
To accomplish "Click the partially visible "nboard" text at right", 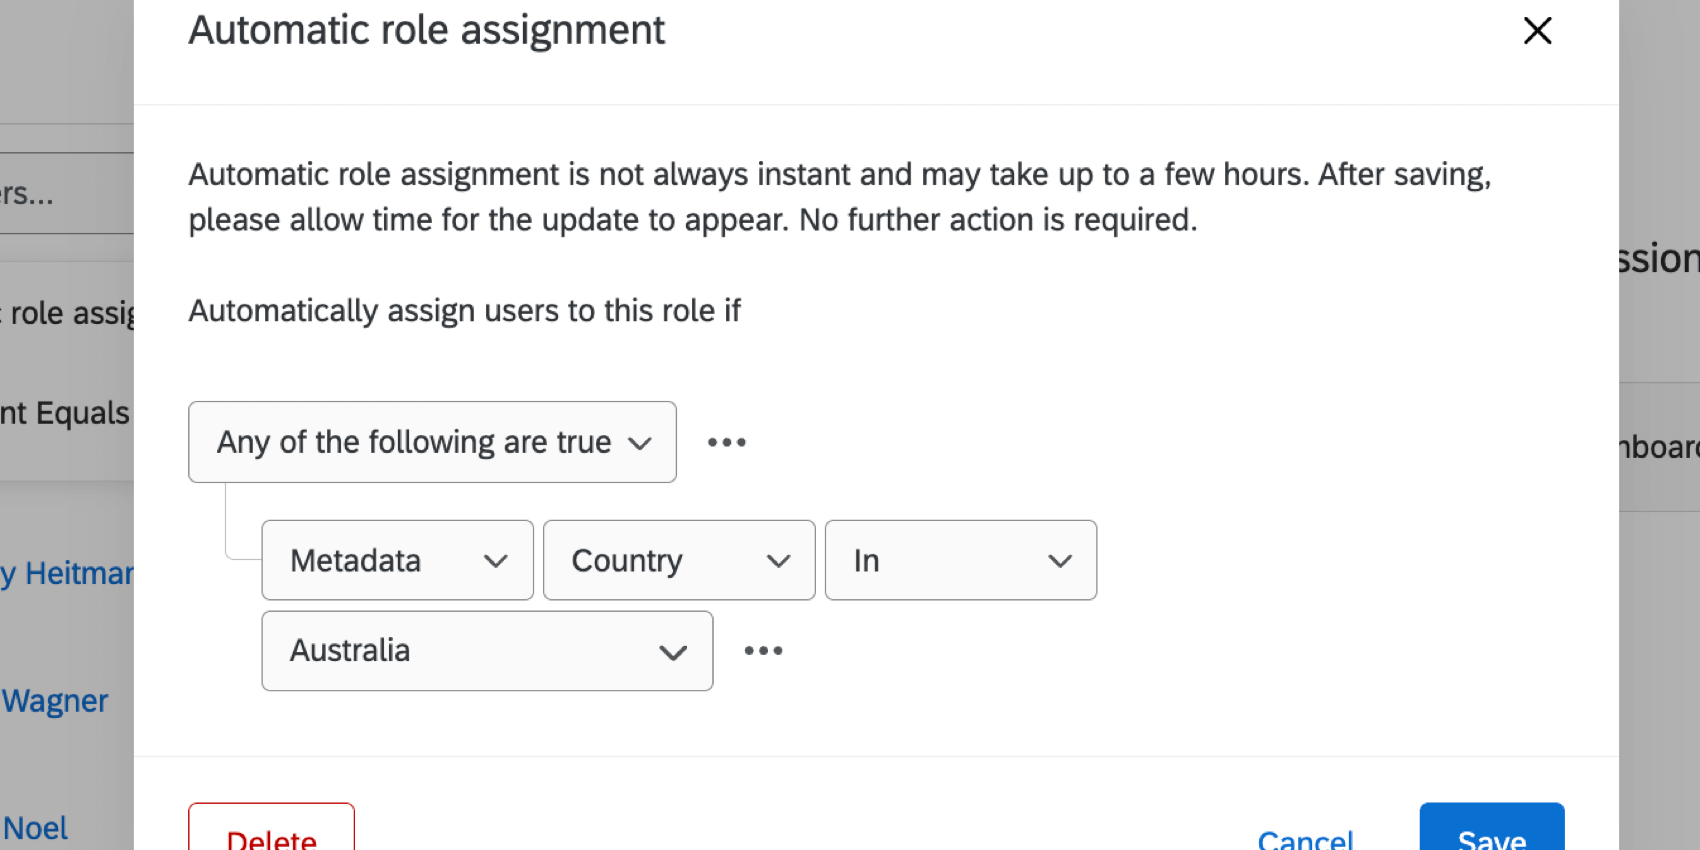I will coord(1659,447).
